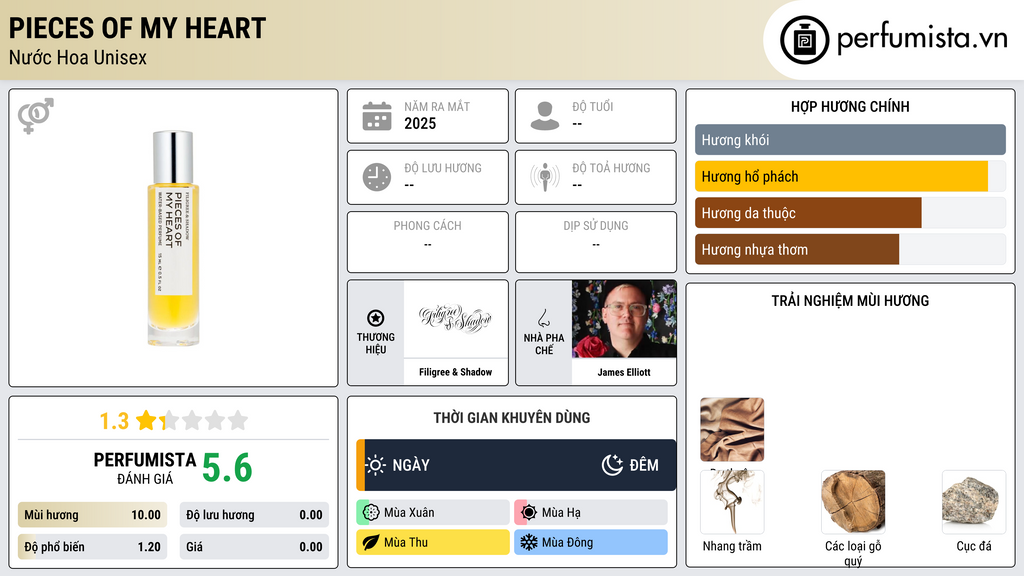Screen dimensions: 1024x576
Task: Select the Cục đá stone note image
Action: point(974,502)
